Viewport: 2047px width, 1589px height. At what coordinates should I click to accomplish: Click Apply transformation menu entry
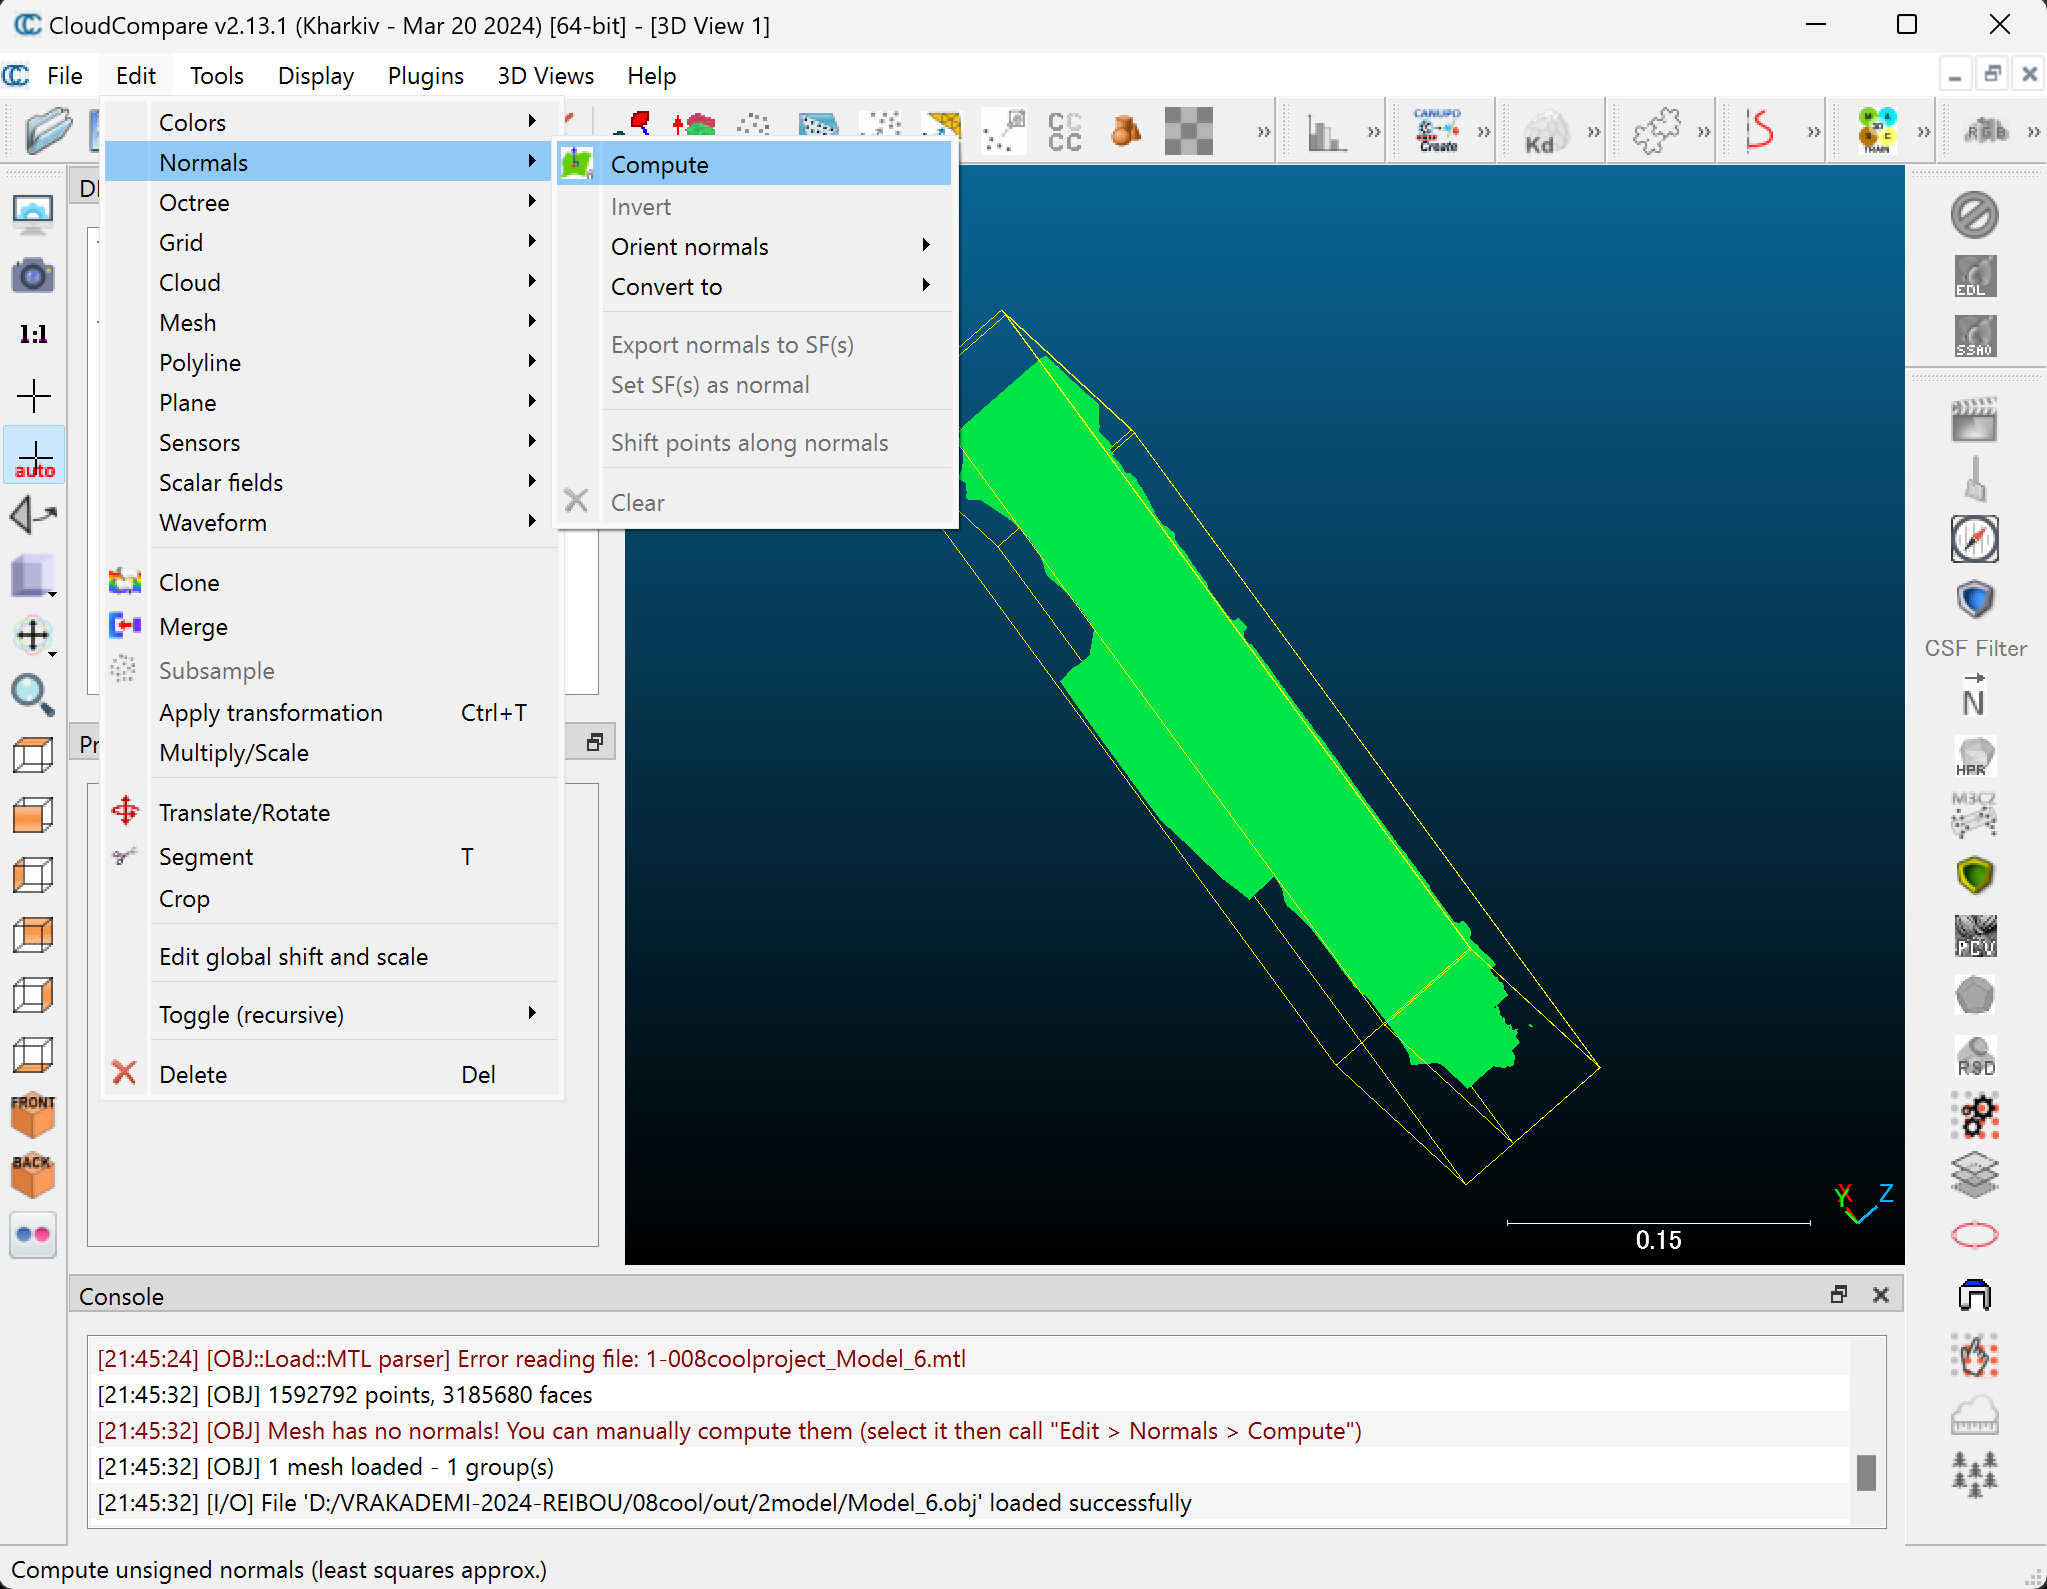(x=271, y=713)
